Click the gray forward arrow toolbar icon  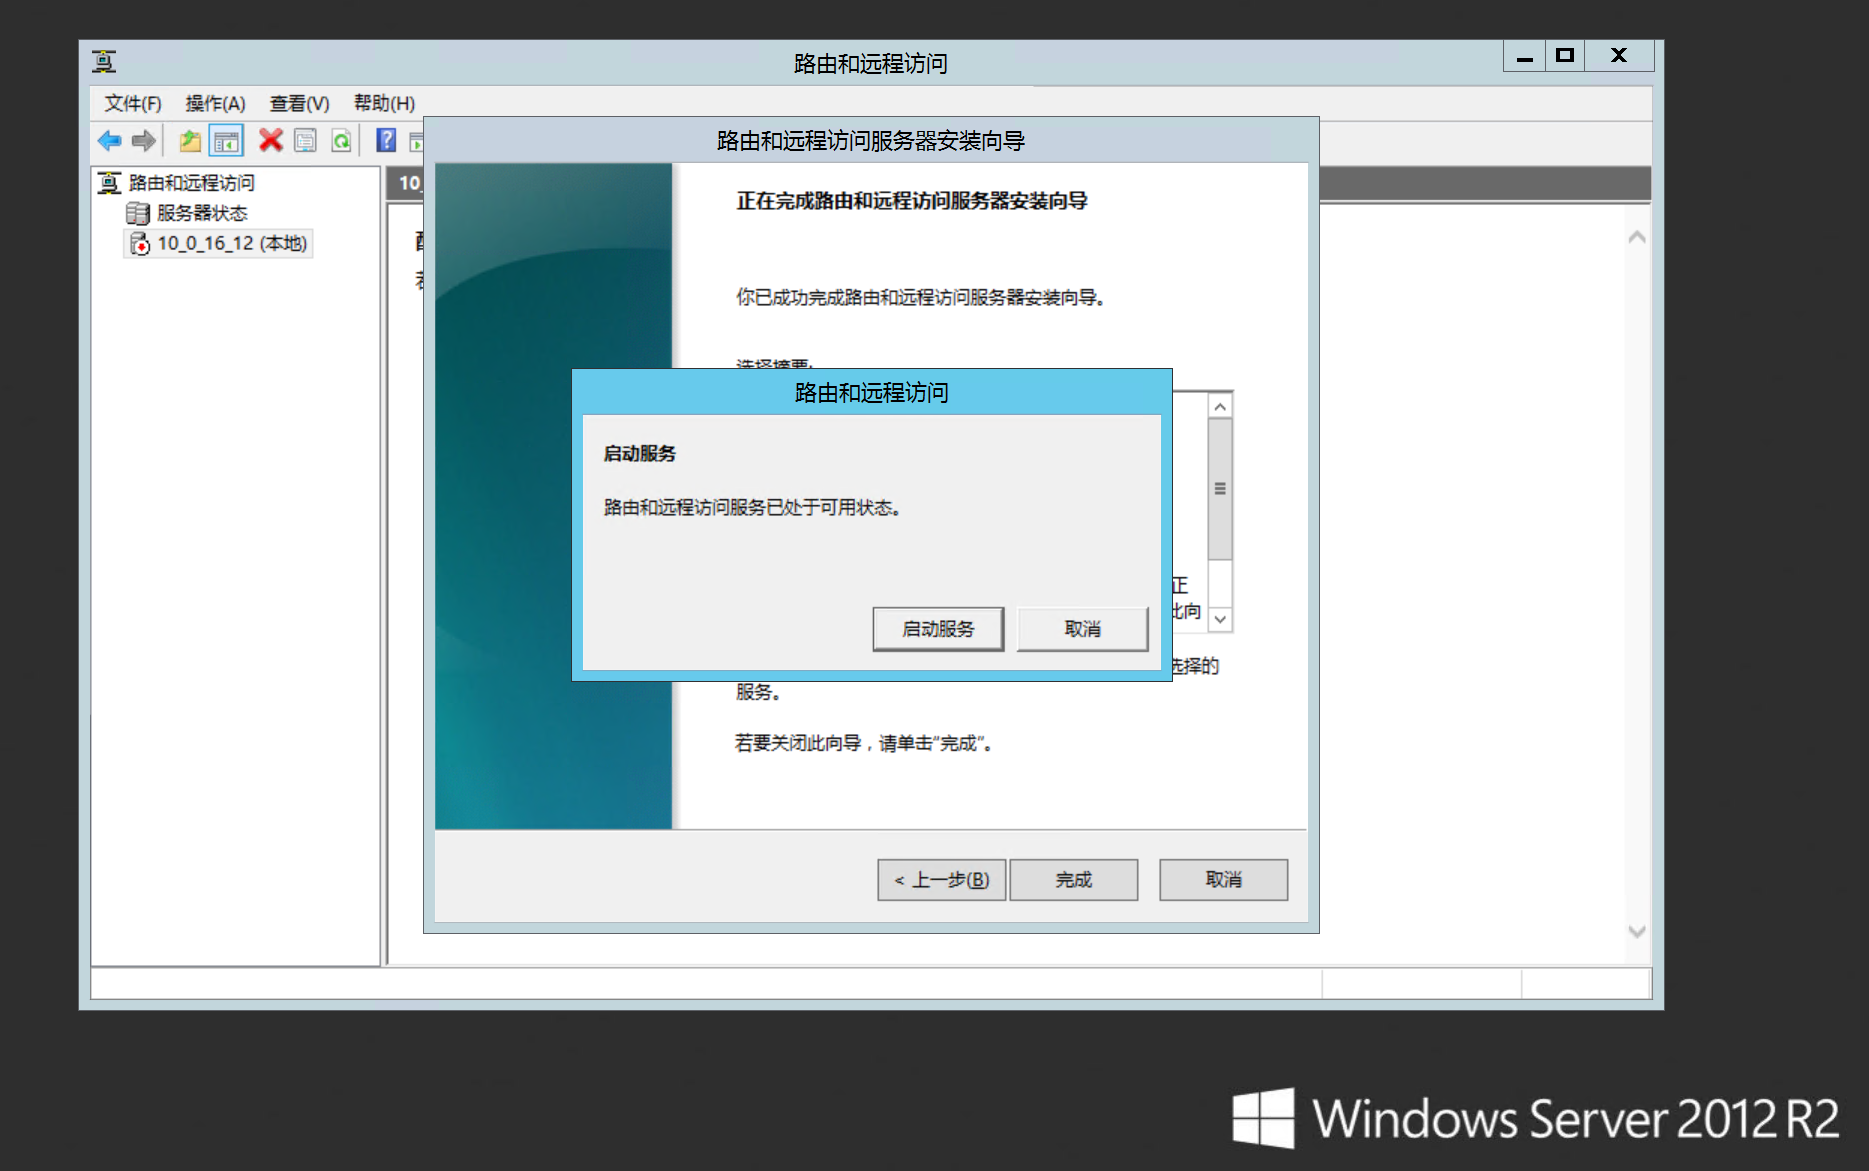[x=144, y=141]
